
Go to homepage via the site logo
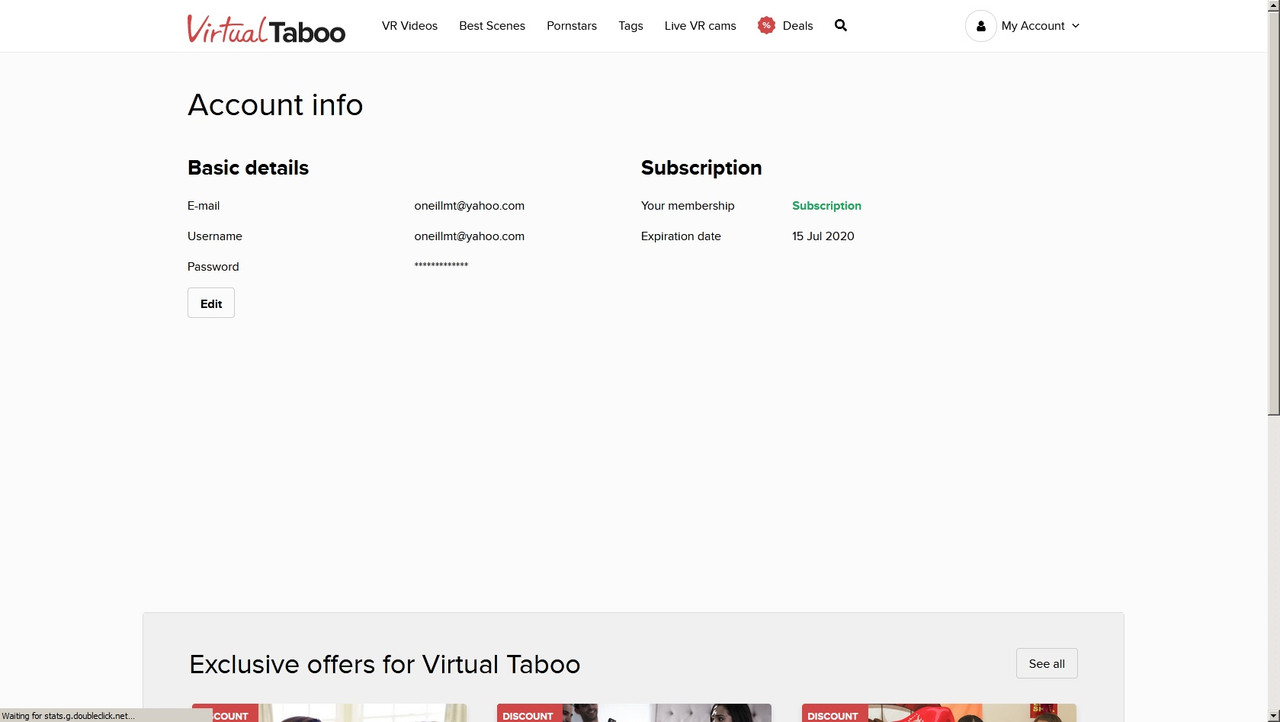[266, 29]
